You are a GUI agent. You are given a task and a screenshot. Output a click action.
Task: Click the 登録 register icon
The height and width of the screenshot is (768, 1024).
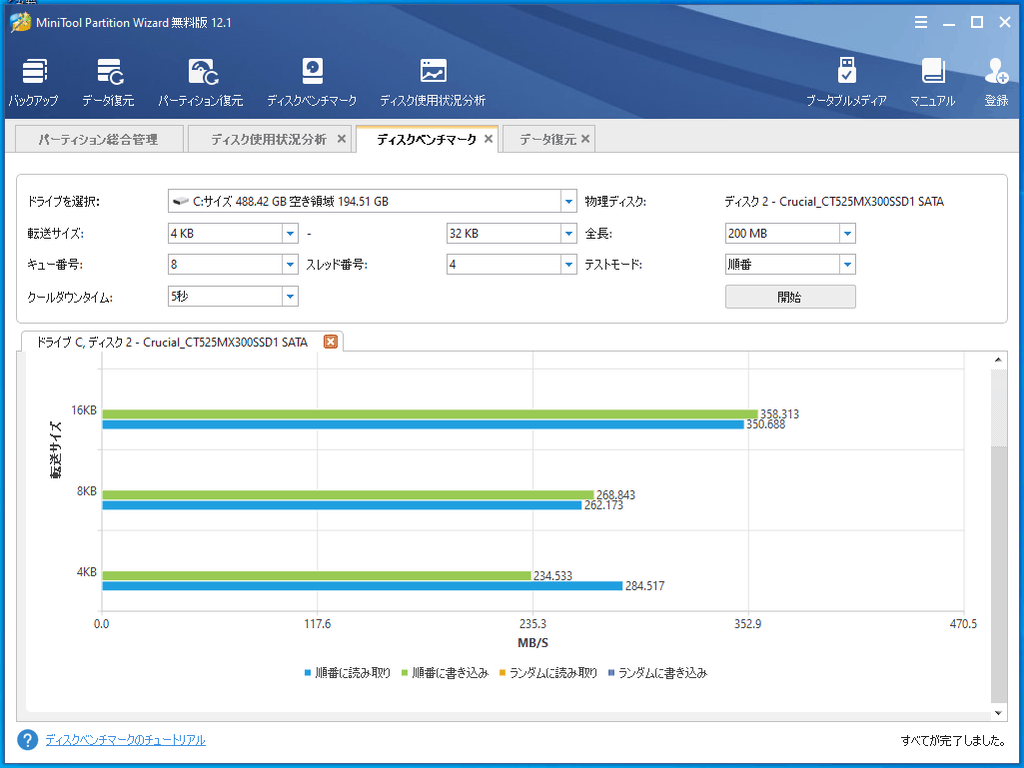click(x=996, y=82)
